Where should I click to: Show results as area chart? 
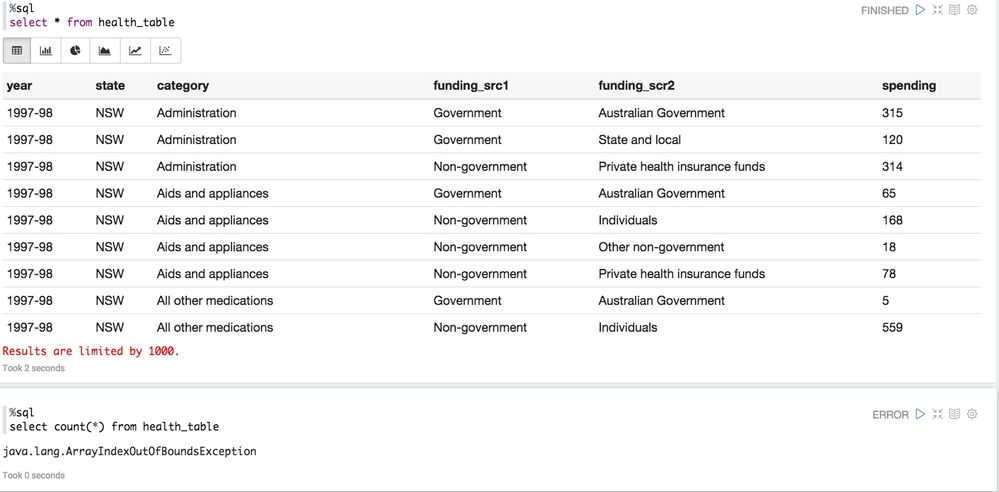coord(105,50)
